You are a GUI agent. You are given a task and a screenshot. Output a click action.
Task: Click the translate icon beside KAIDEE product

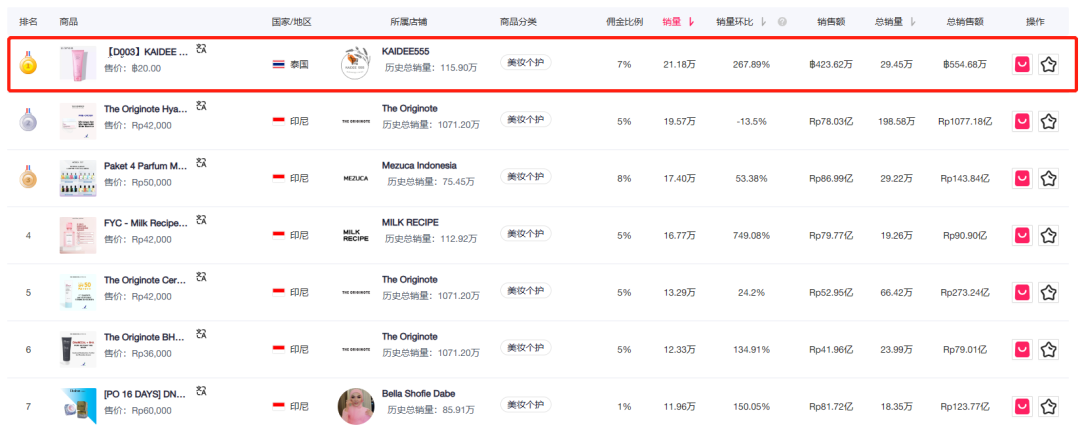202,49
